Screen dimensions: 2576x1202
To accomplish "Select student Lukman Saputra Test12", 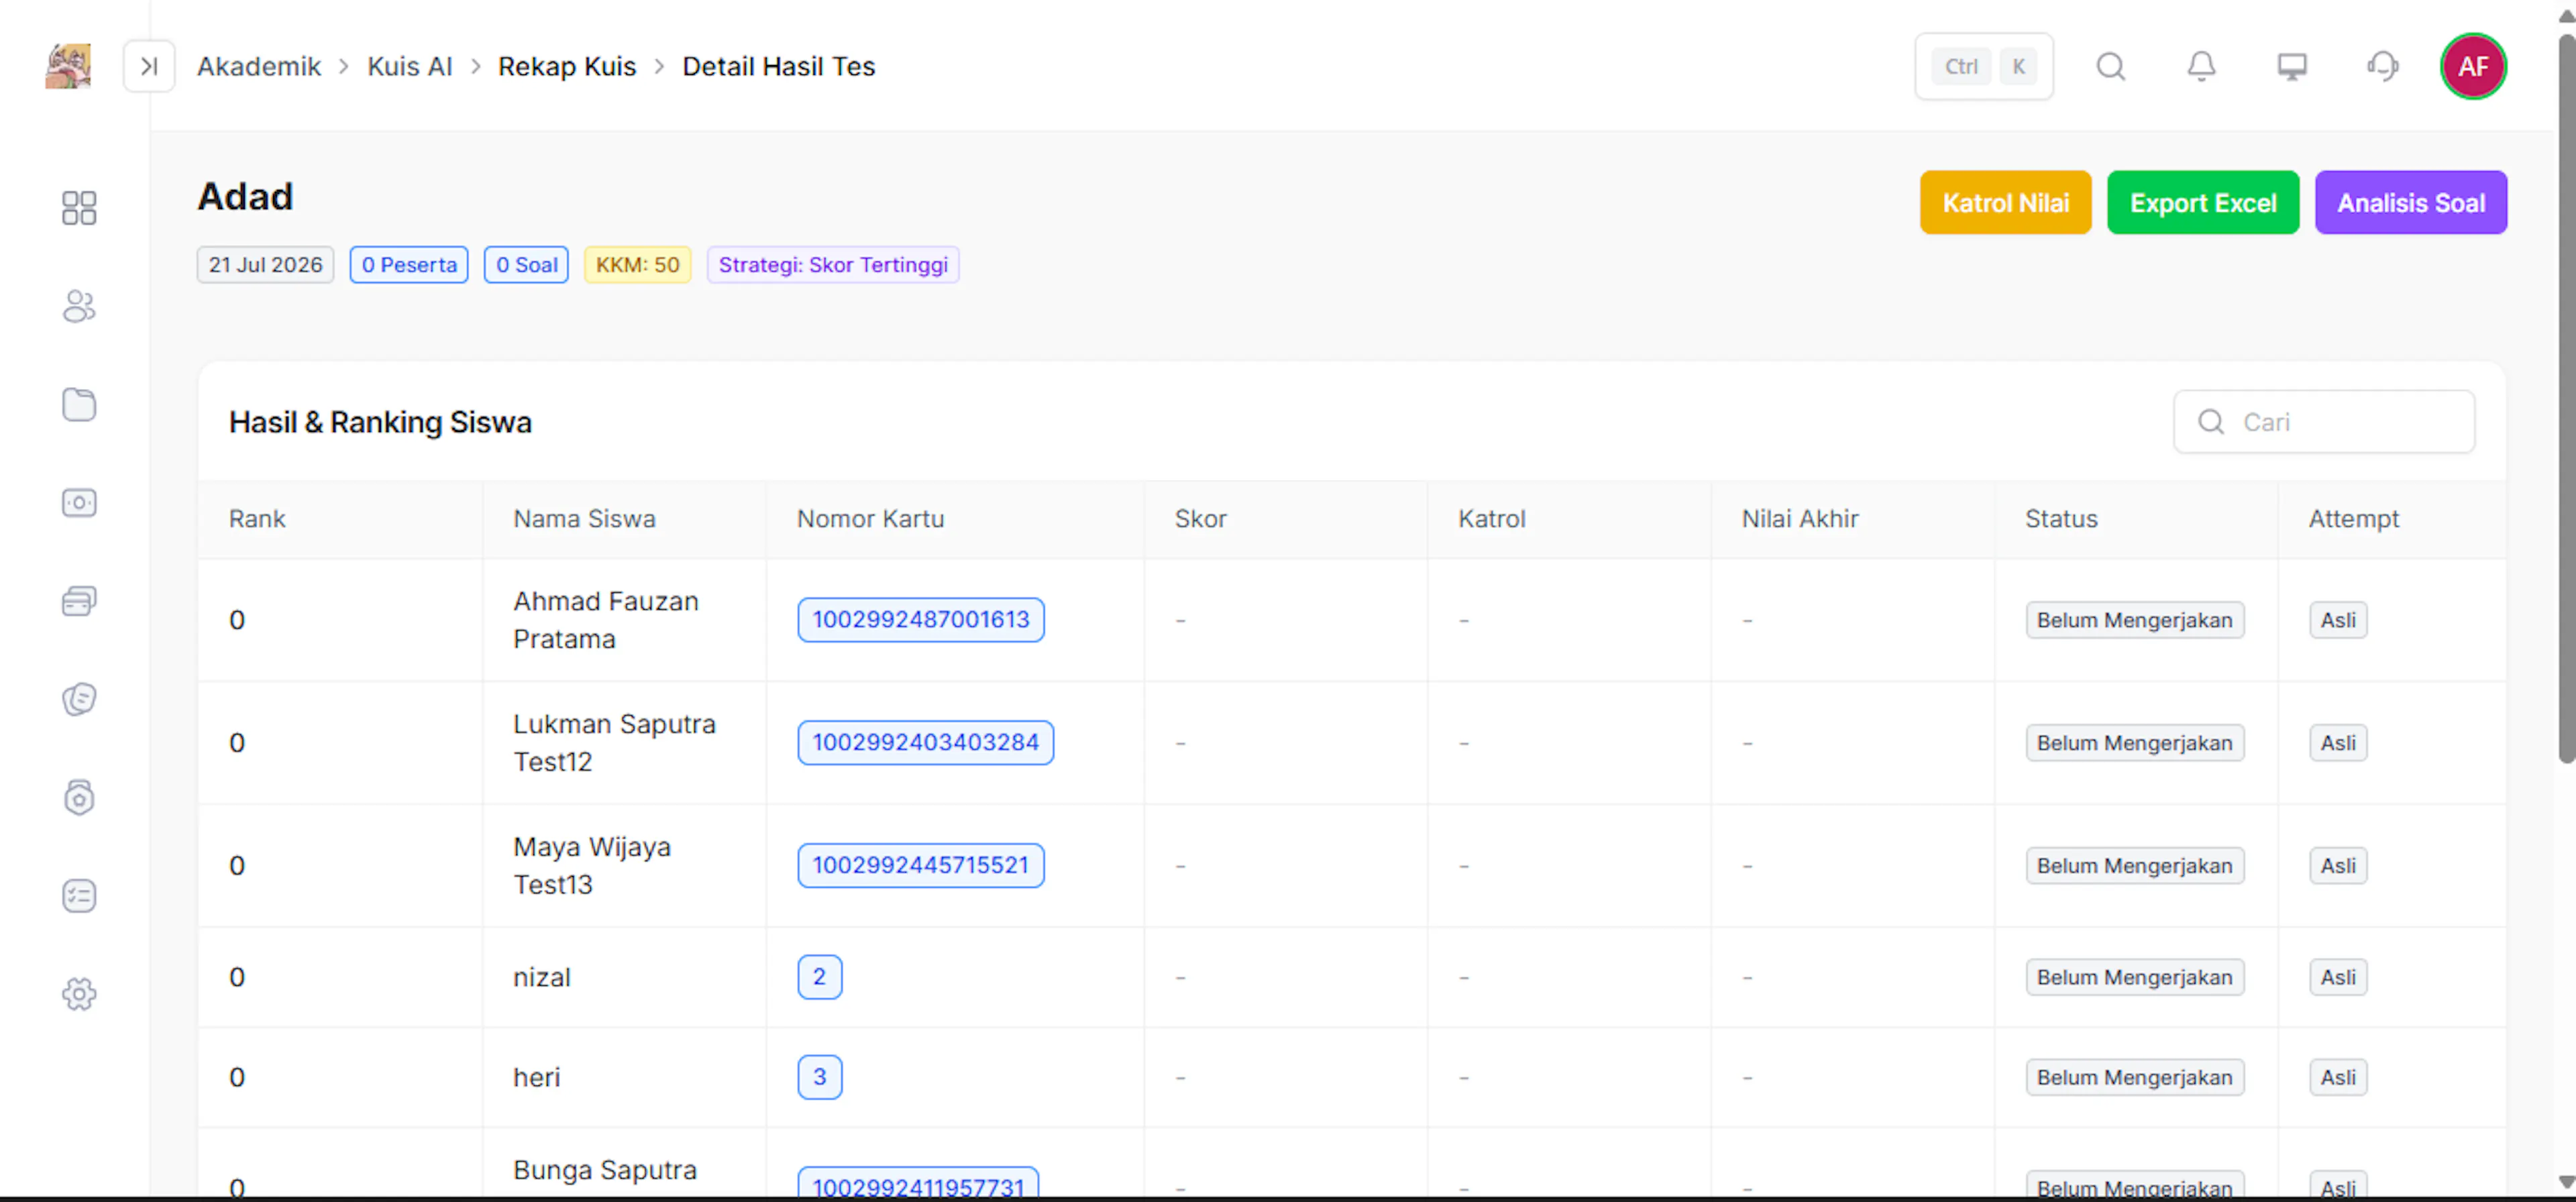I will click(614, 743).
